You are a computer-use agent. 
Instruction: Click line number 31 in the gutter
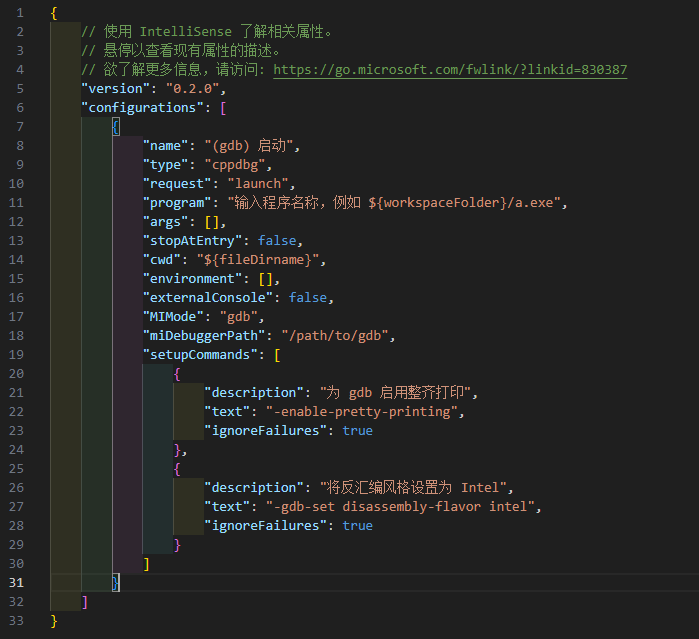19,582
